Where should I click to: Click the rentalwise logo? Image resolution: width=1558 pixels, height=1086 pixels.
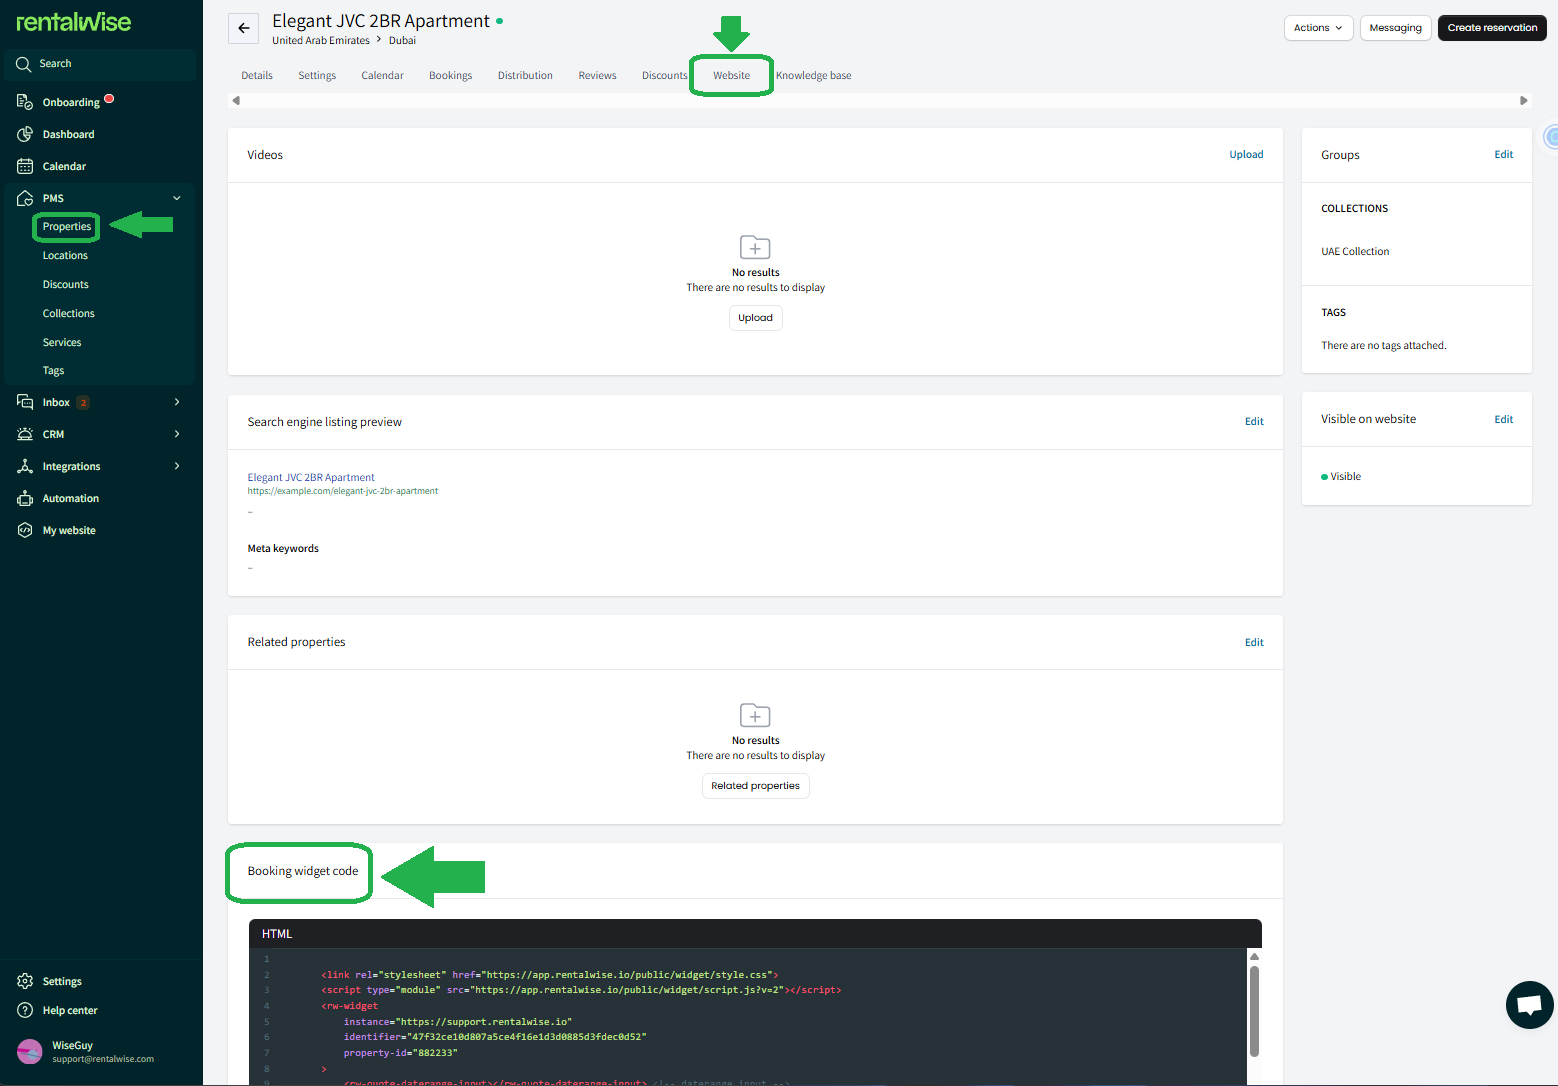tap(74, 22)
